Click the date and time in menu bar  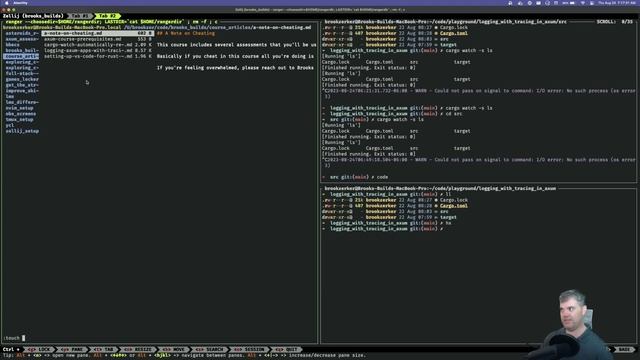617,3
